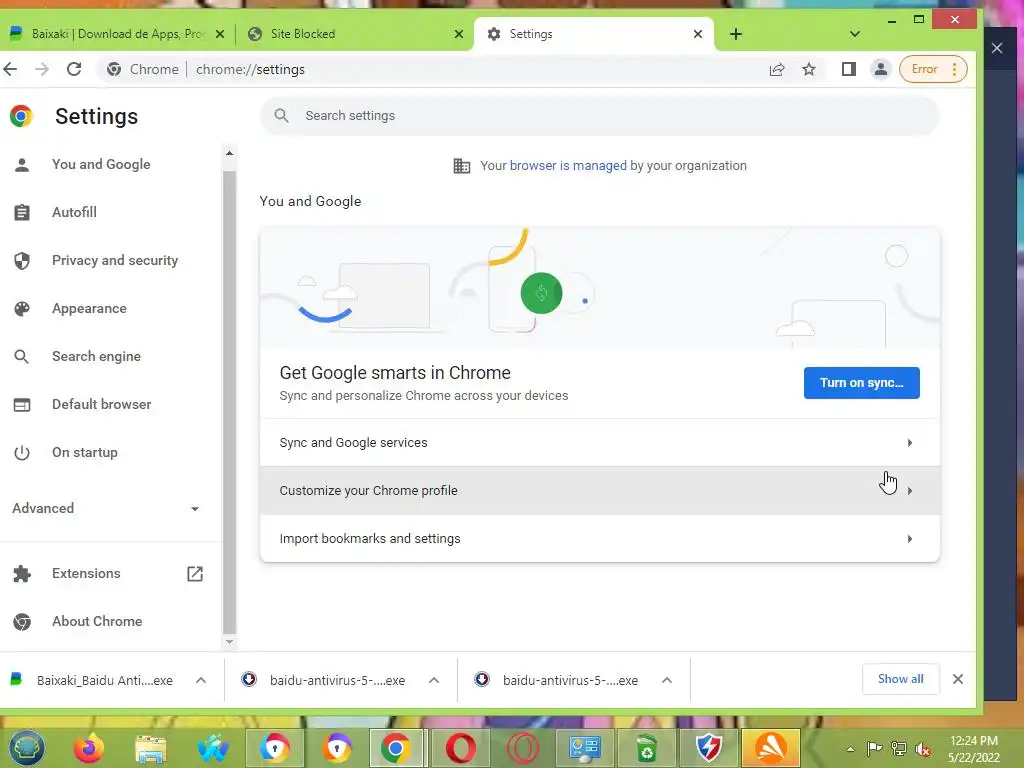Viewport: 1024px width, 768px height.
Task: Open the Error browser menu button
Action: point(933,69)
